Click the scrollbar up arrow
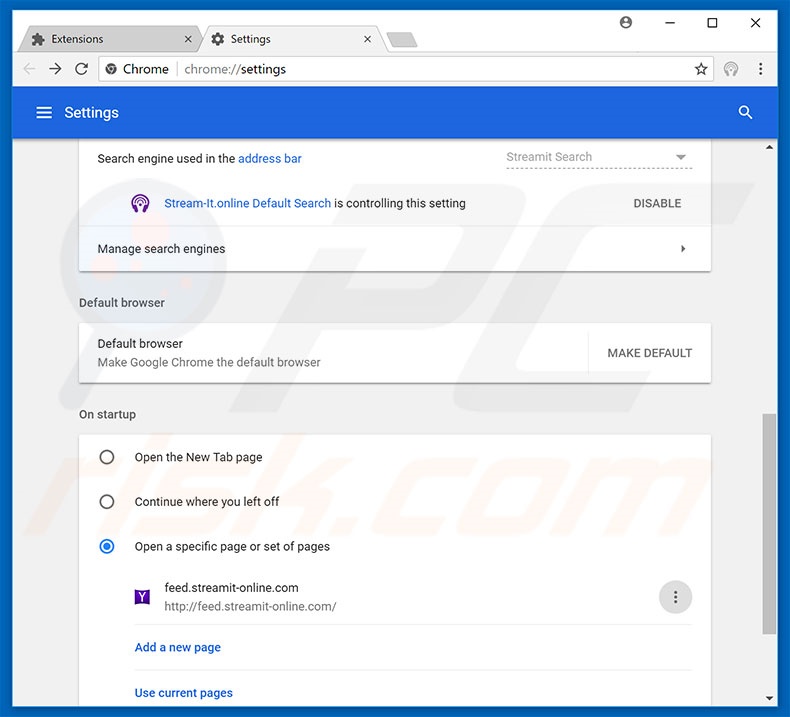The width and height of the screenshot is (790, 717). (x=769, y=147)
